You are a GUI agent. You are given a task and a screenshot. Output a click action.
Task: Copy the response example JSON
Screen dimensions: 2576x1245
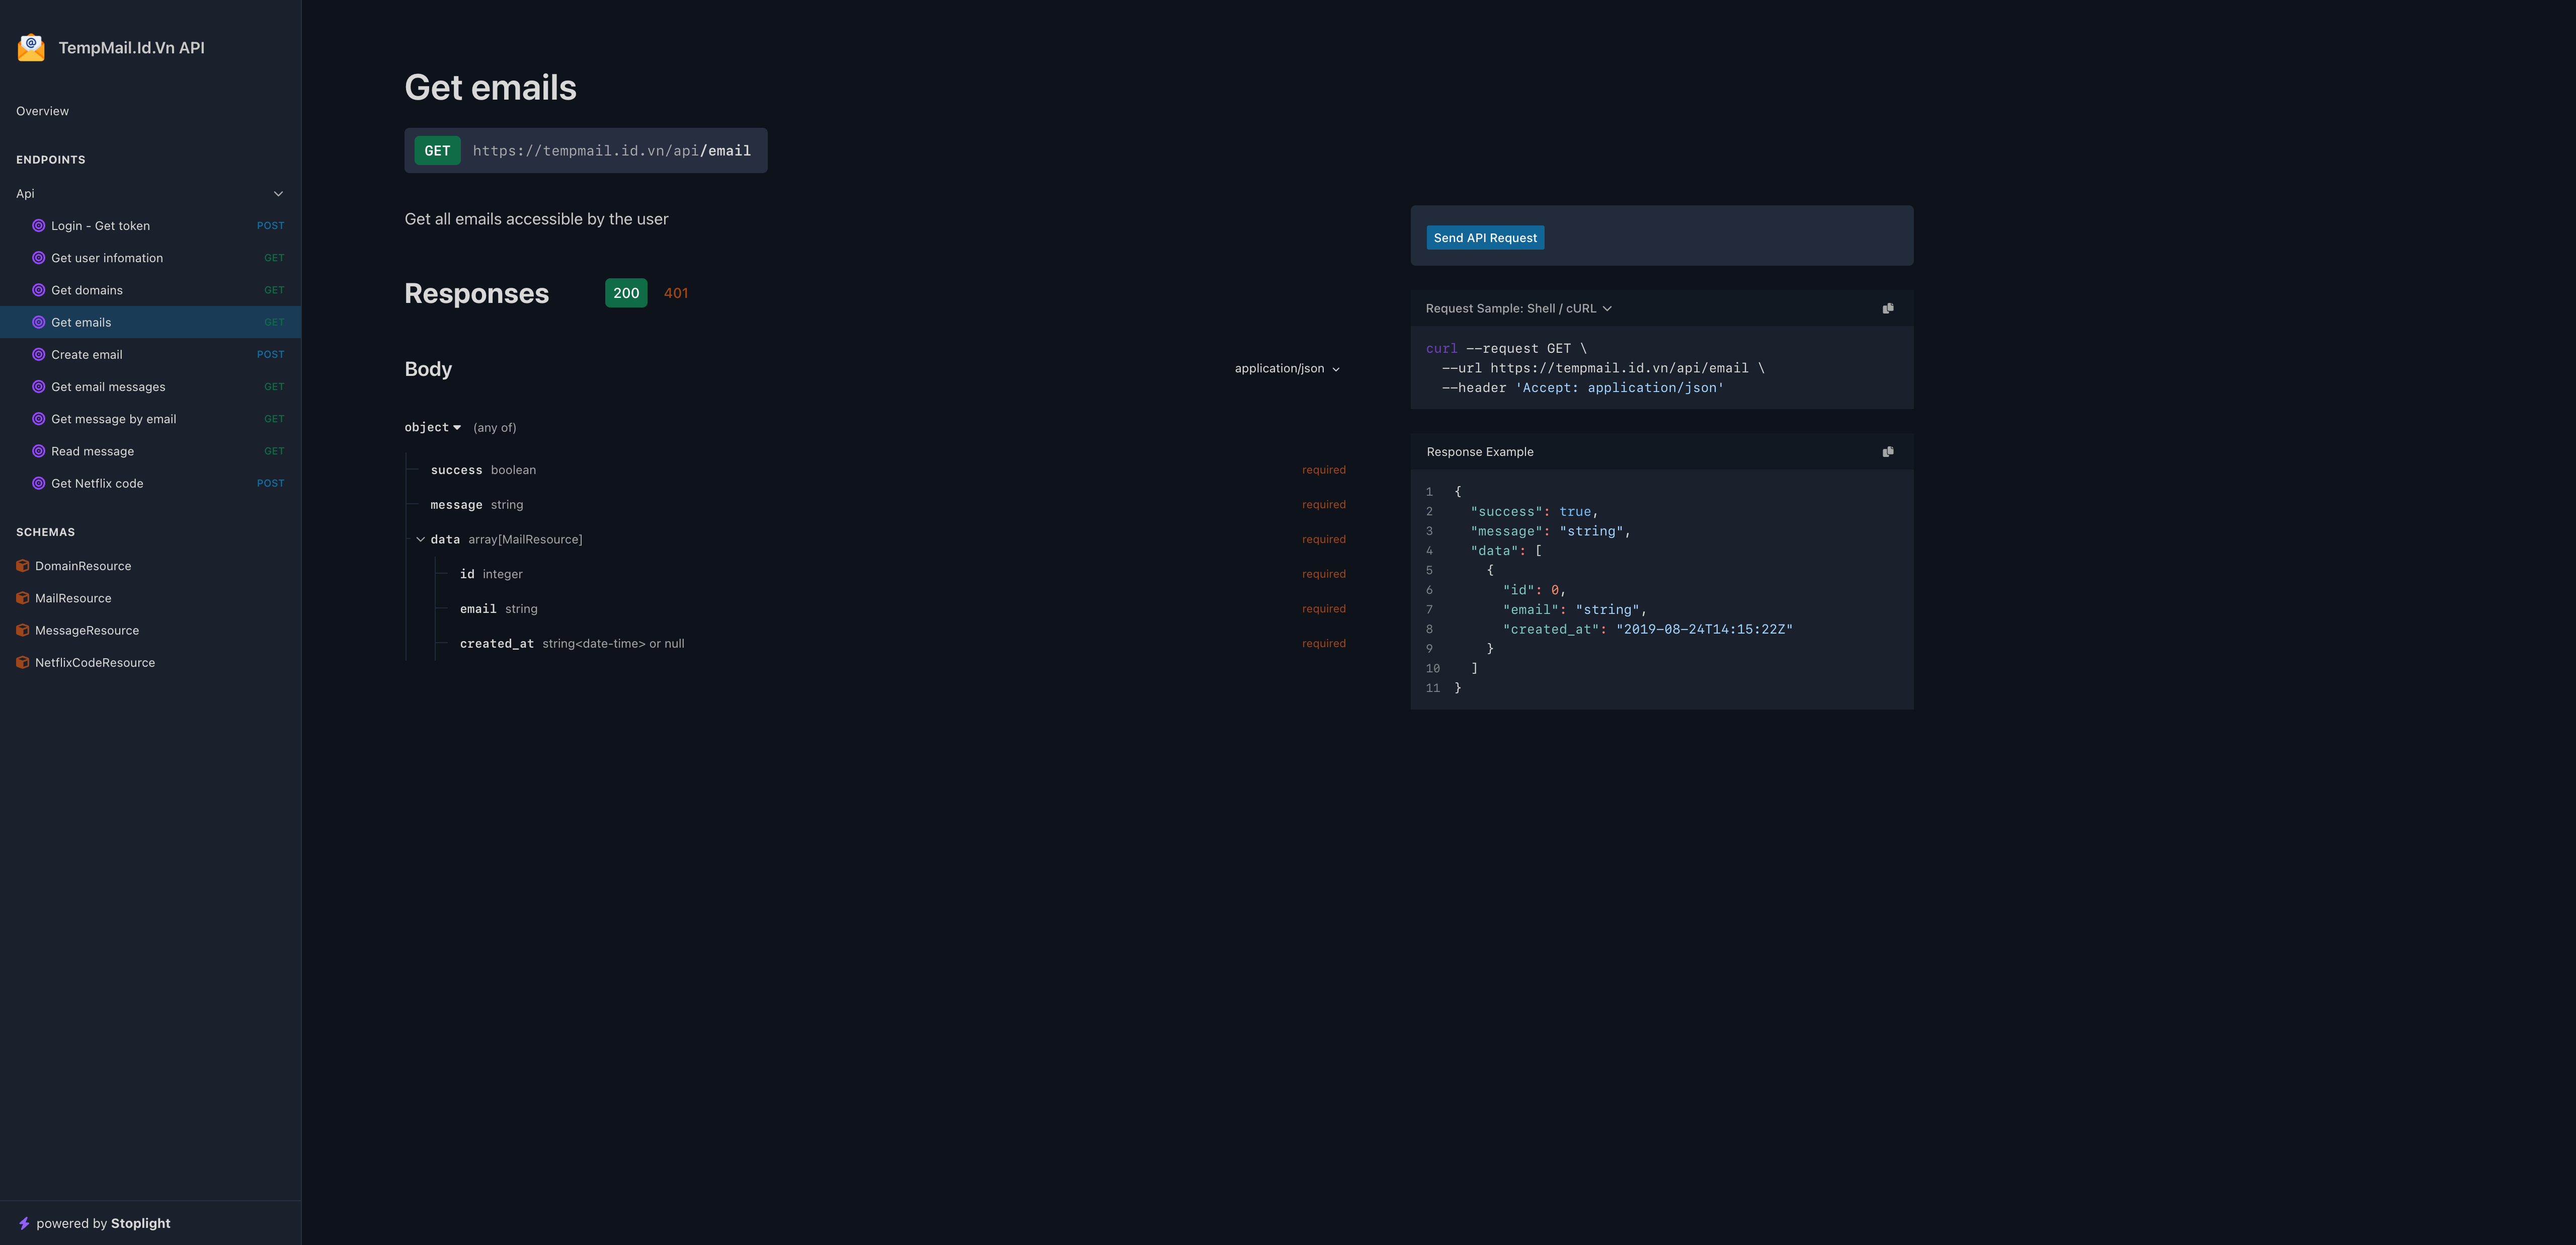click(1888, 452)
